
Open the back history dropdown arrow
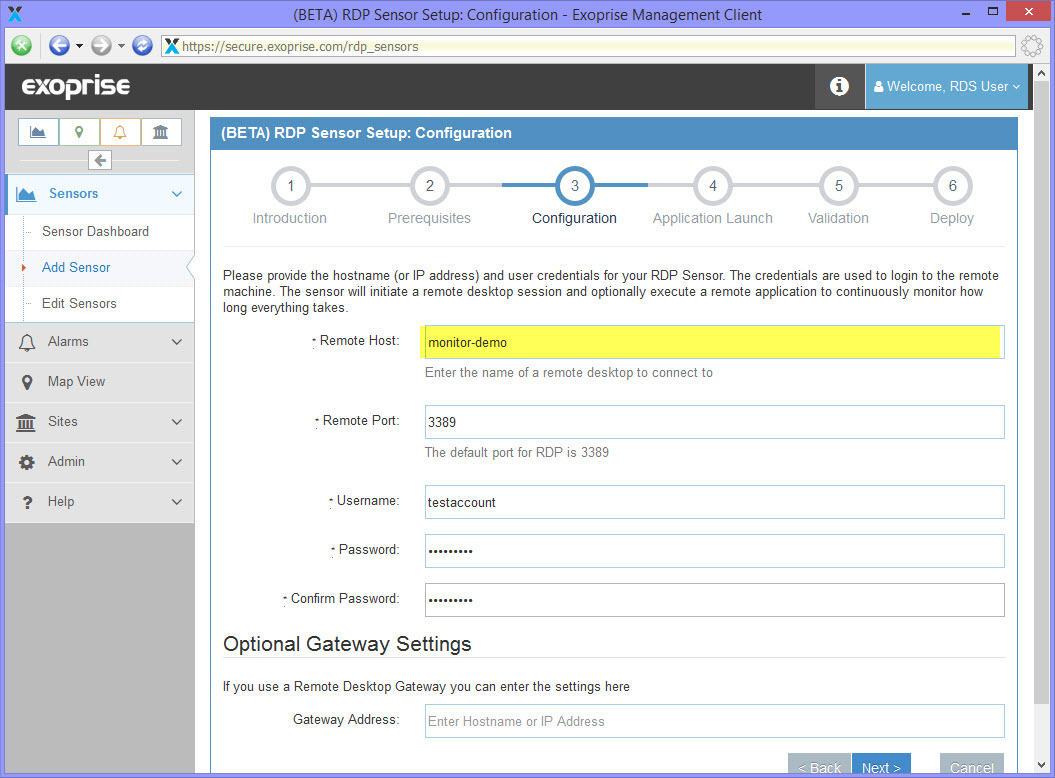click(79, 46)
